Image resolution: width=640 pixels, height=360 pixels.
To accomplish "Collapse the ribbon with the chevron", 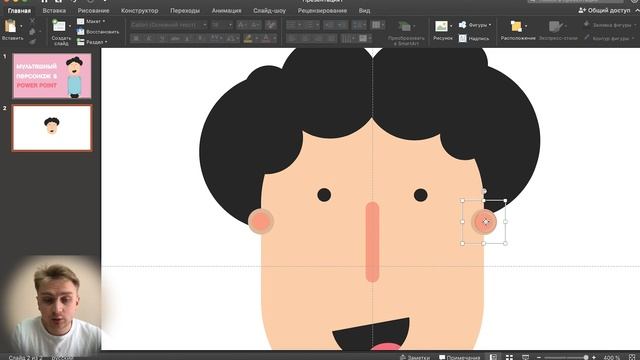I will coord(637,11).
